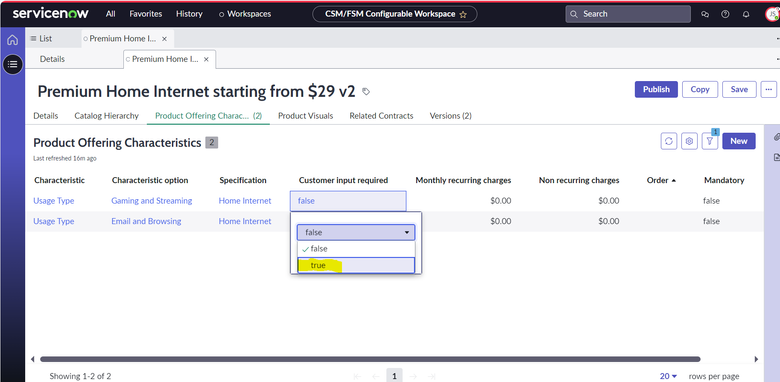This screenshot has height=382, width=780.
Task: Sort by Order column header
Action: (661, 180)
